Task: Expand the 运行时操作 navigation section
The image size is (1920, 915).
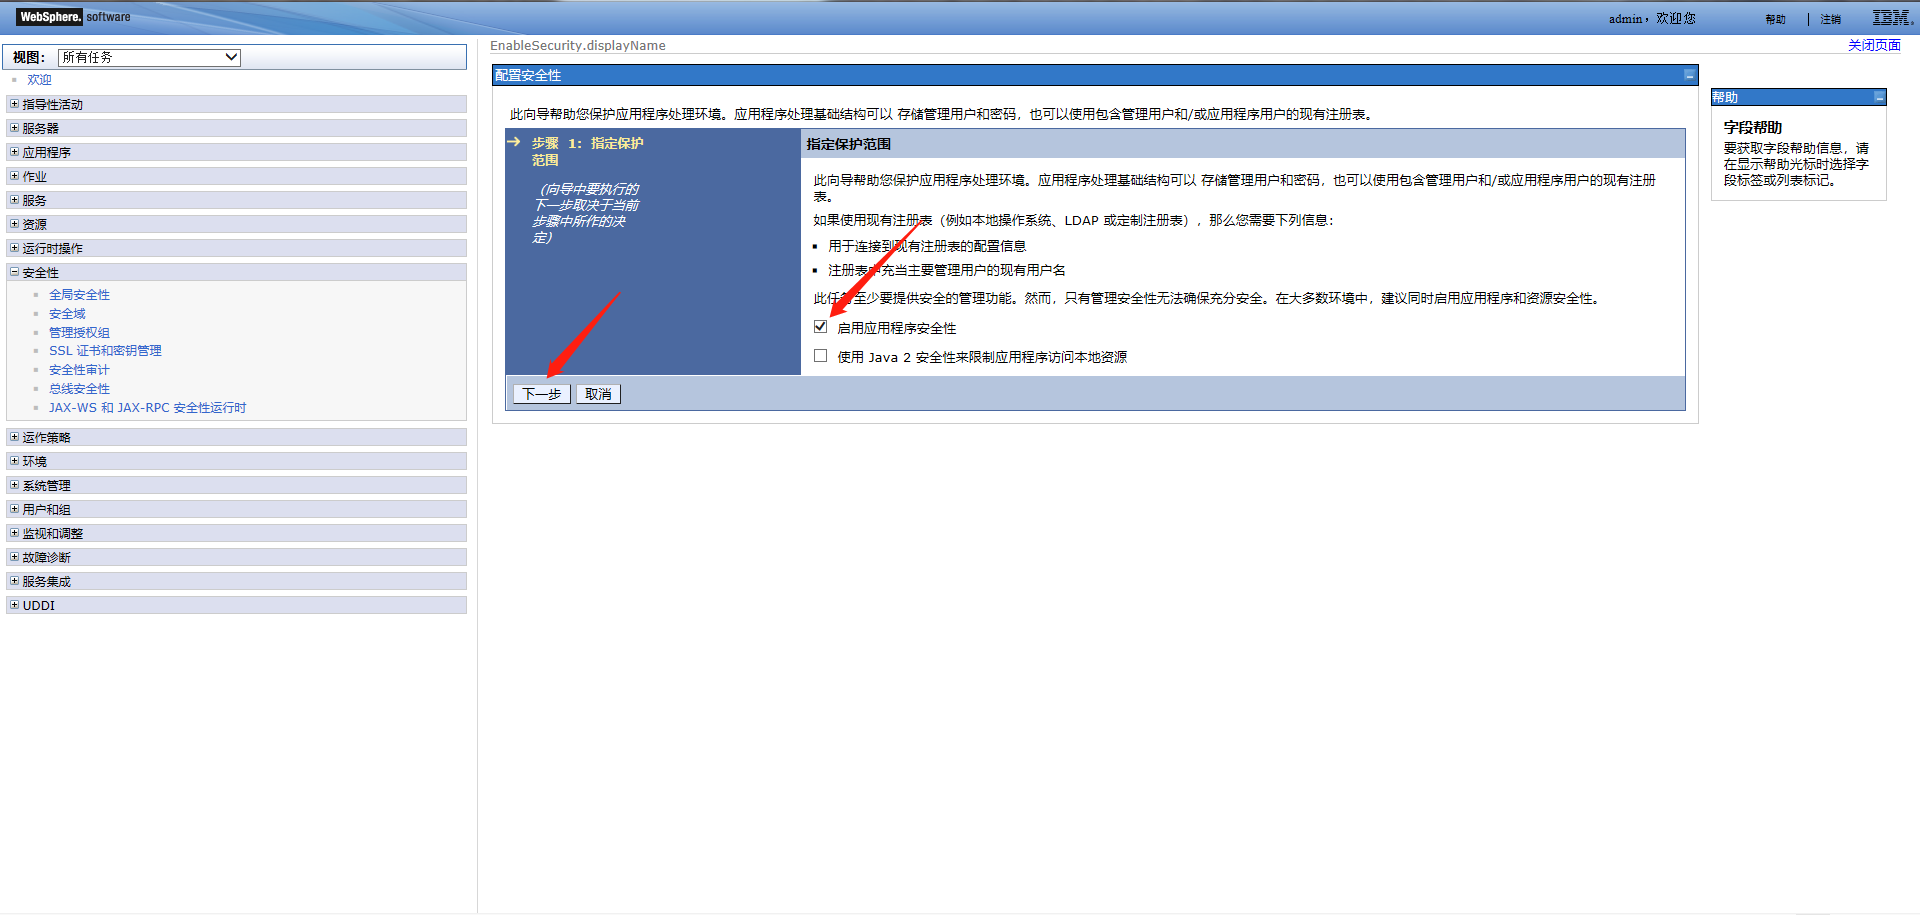Action: [x=14, y=248]
